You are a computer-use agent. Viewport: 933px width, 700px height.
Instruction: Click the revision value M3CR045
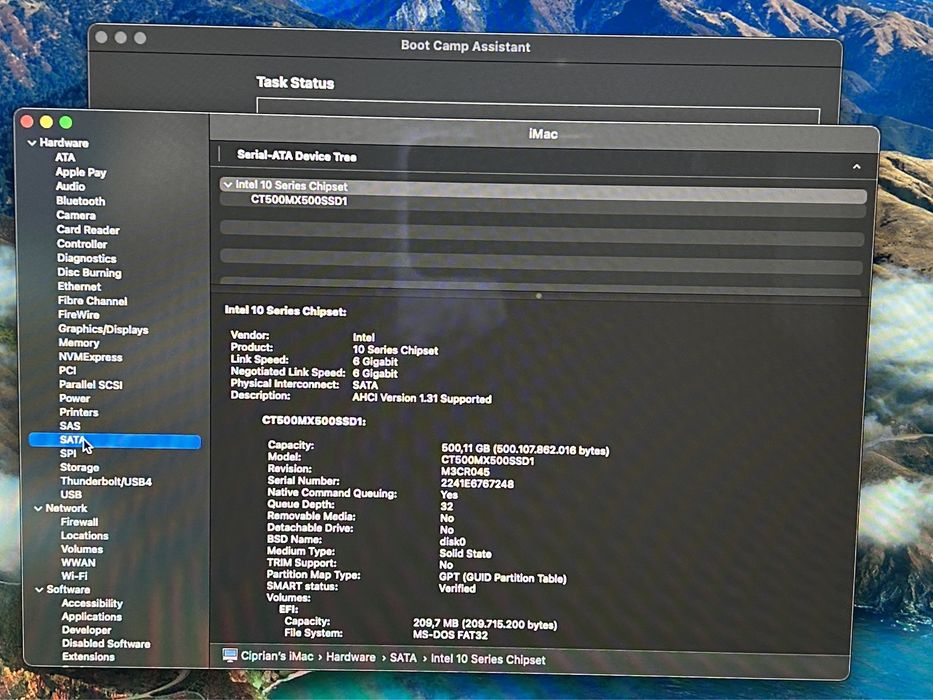pyautogui.click(x=465, y=472)
